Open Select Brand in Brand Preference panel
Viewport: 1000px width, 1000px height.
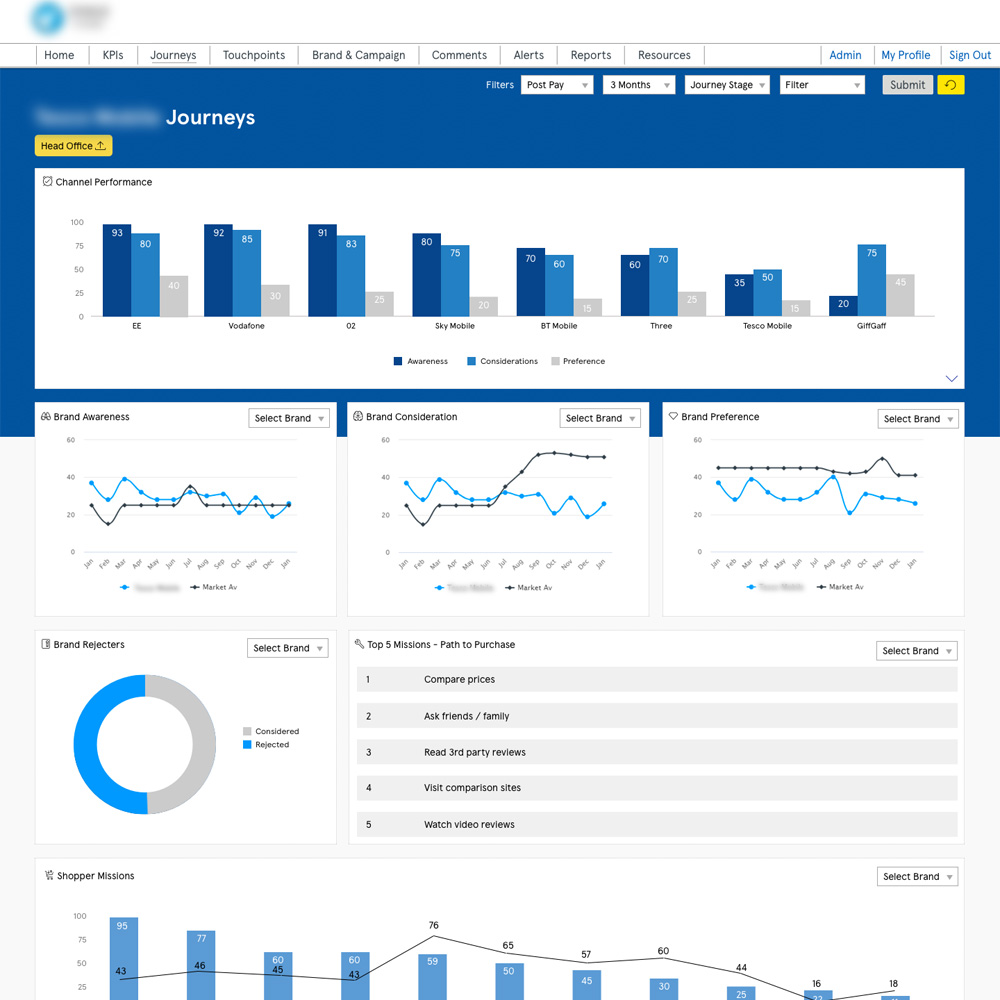tap(918, 419)
